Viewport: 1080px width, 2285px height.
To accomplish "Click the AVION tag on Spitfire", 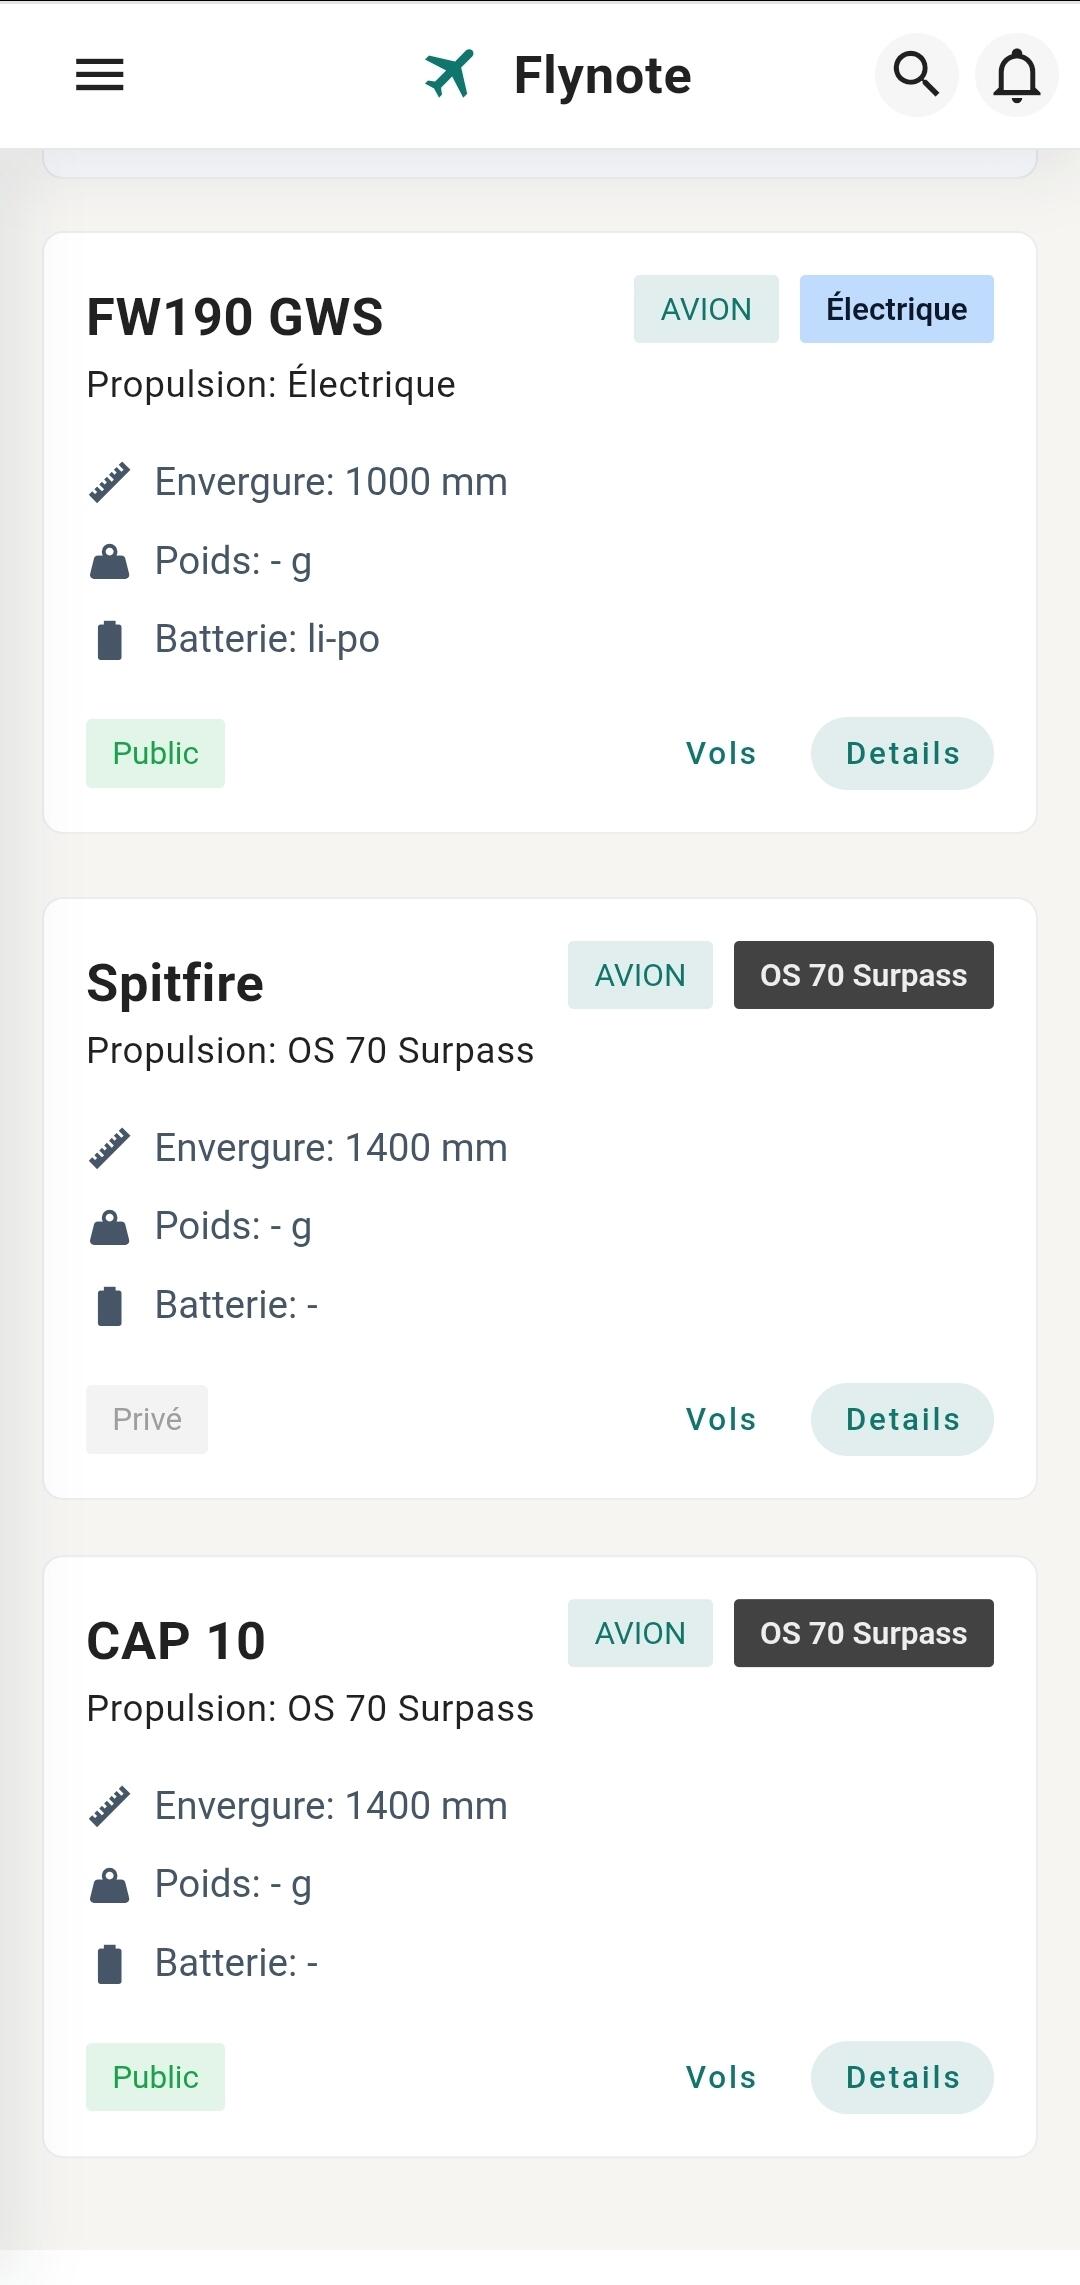I will [640, 975].
